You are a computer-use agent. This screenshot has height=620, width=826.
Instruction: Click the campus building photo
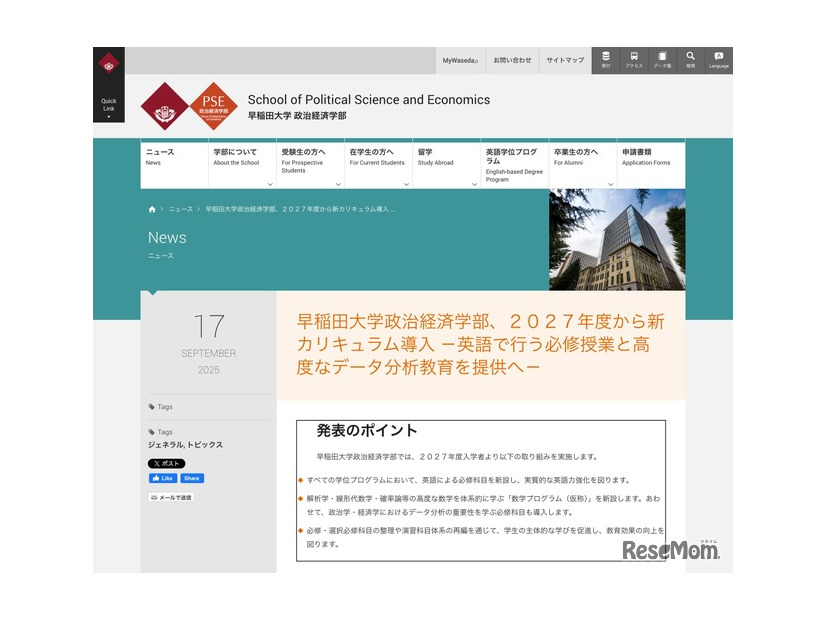617,240
